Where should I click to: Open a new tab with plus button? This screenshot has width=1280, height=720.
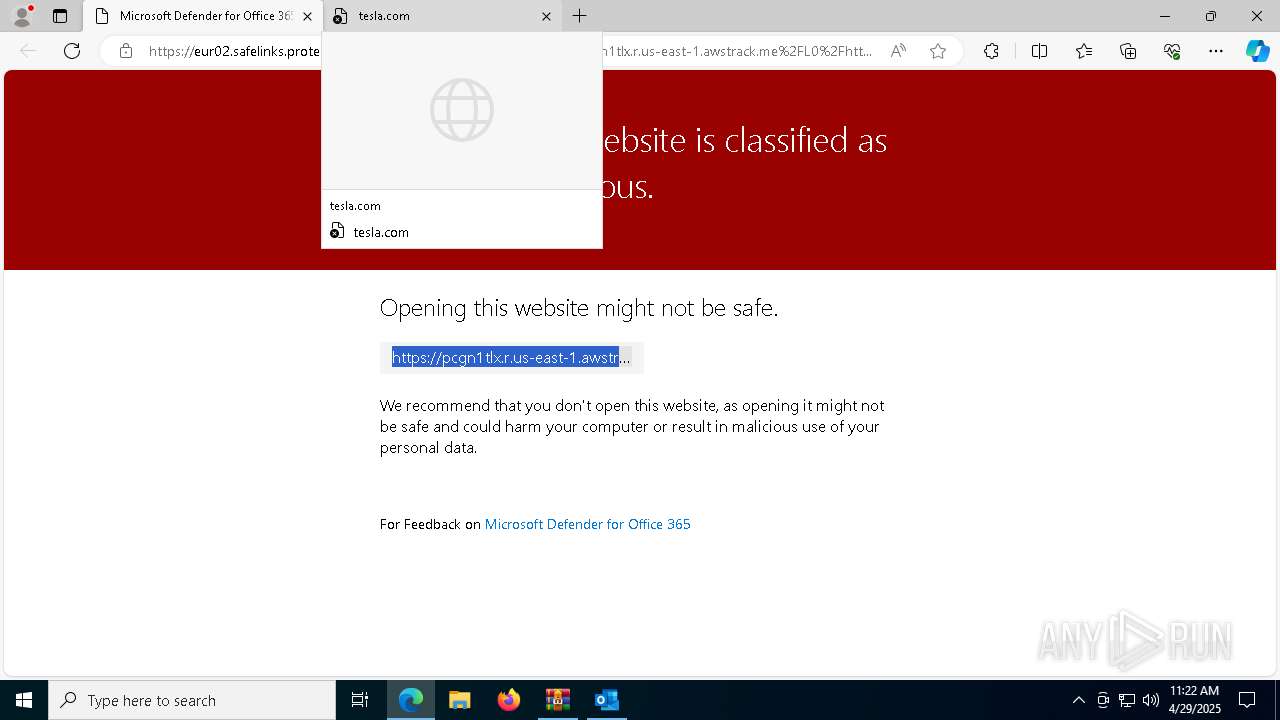click(580, 16)
